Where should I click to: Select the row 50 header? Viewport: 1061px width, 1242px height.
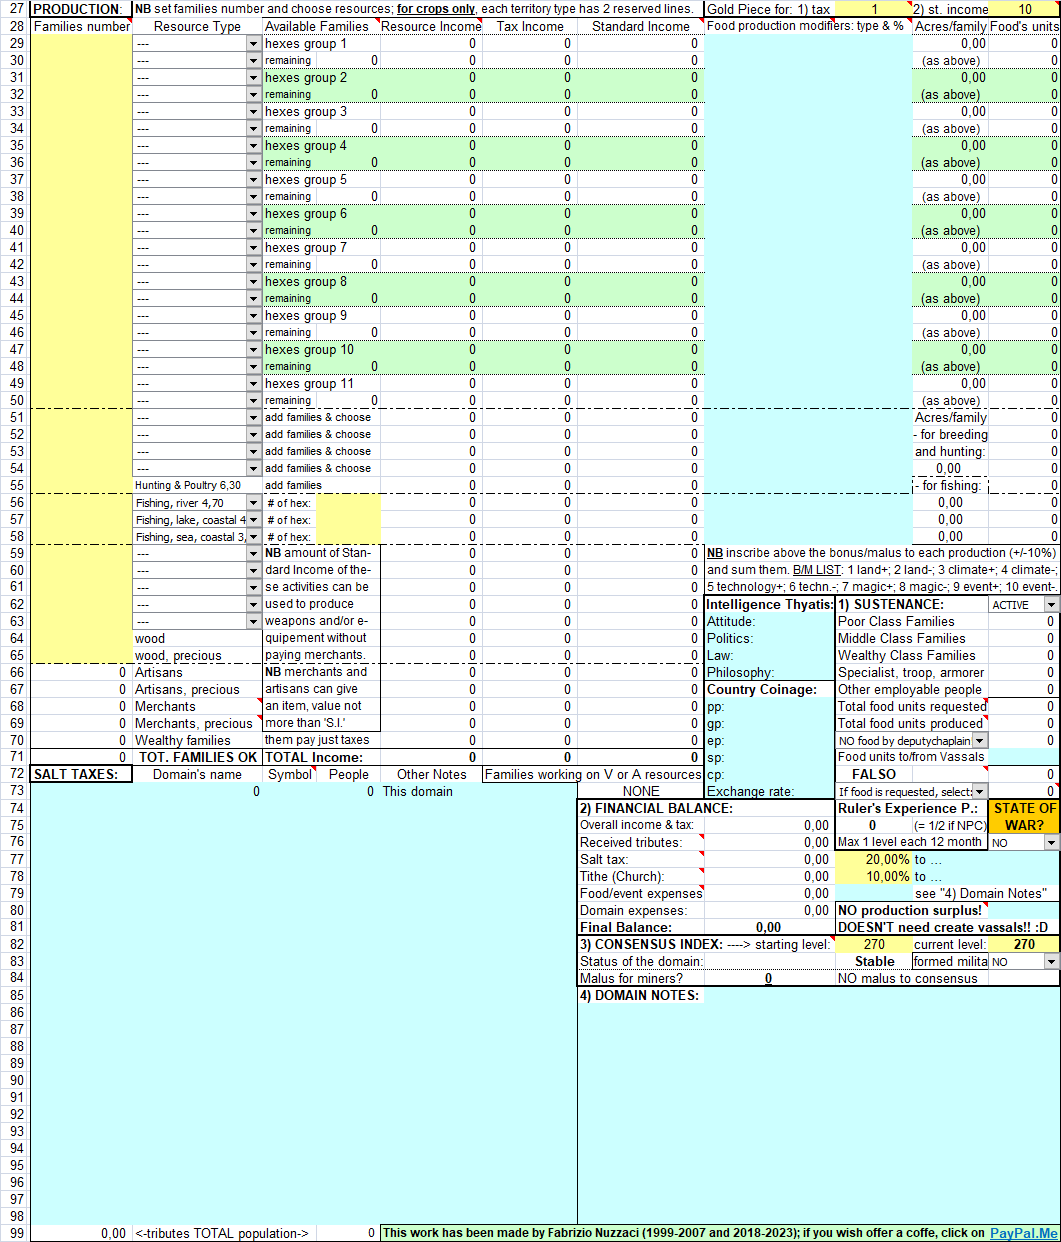pos(15,401)
